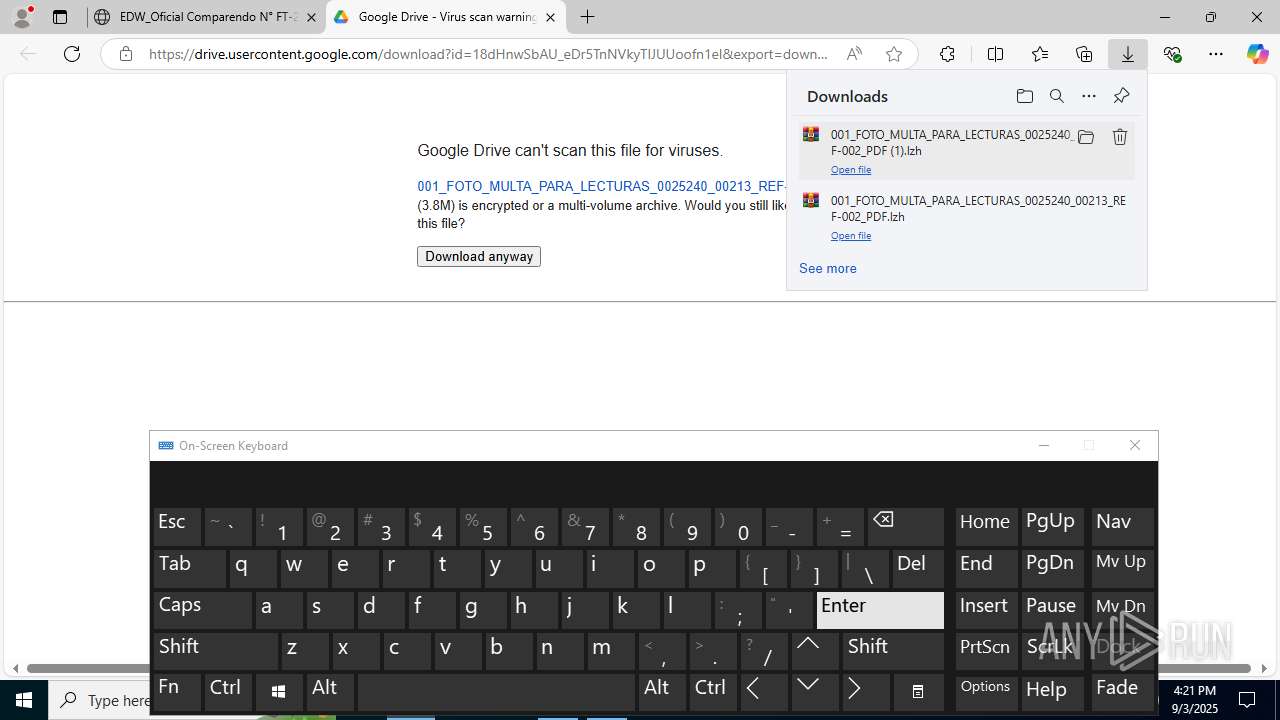
Task: Toggle the right Ctrl key on keyboard
Action: [713, 692]
